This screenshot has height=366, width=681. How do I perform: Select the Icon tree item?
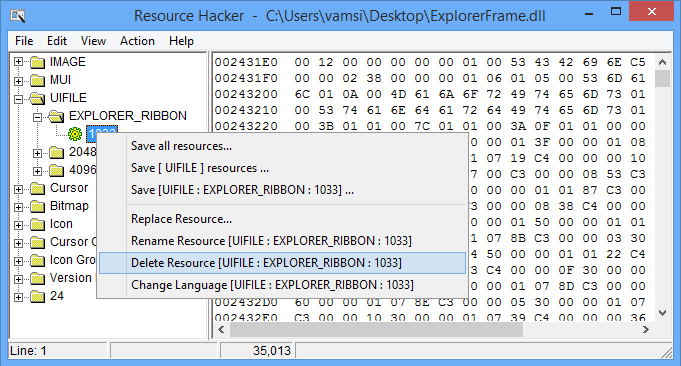(61, 224)
